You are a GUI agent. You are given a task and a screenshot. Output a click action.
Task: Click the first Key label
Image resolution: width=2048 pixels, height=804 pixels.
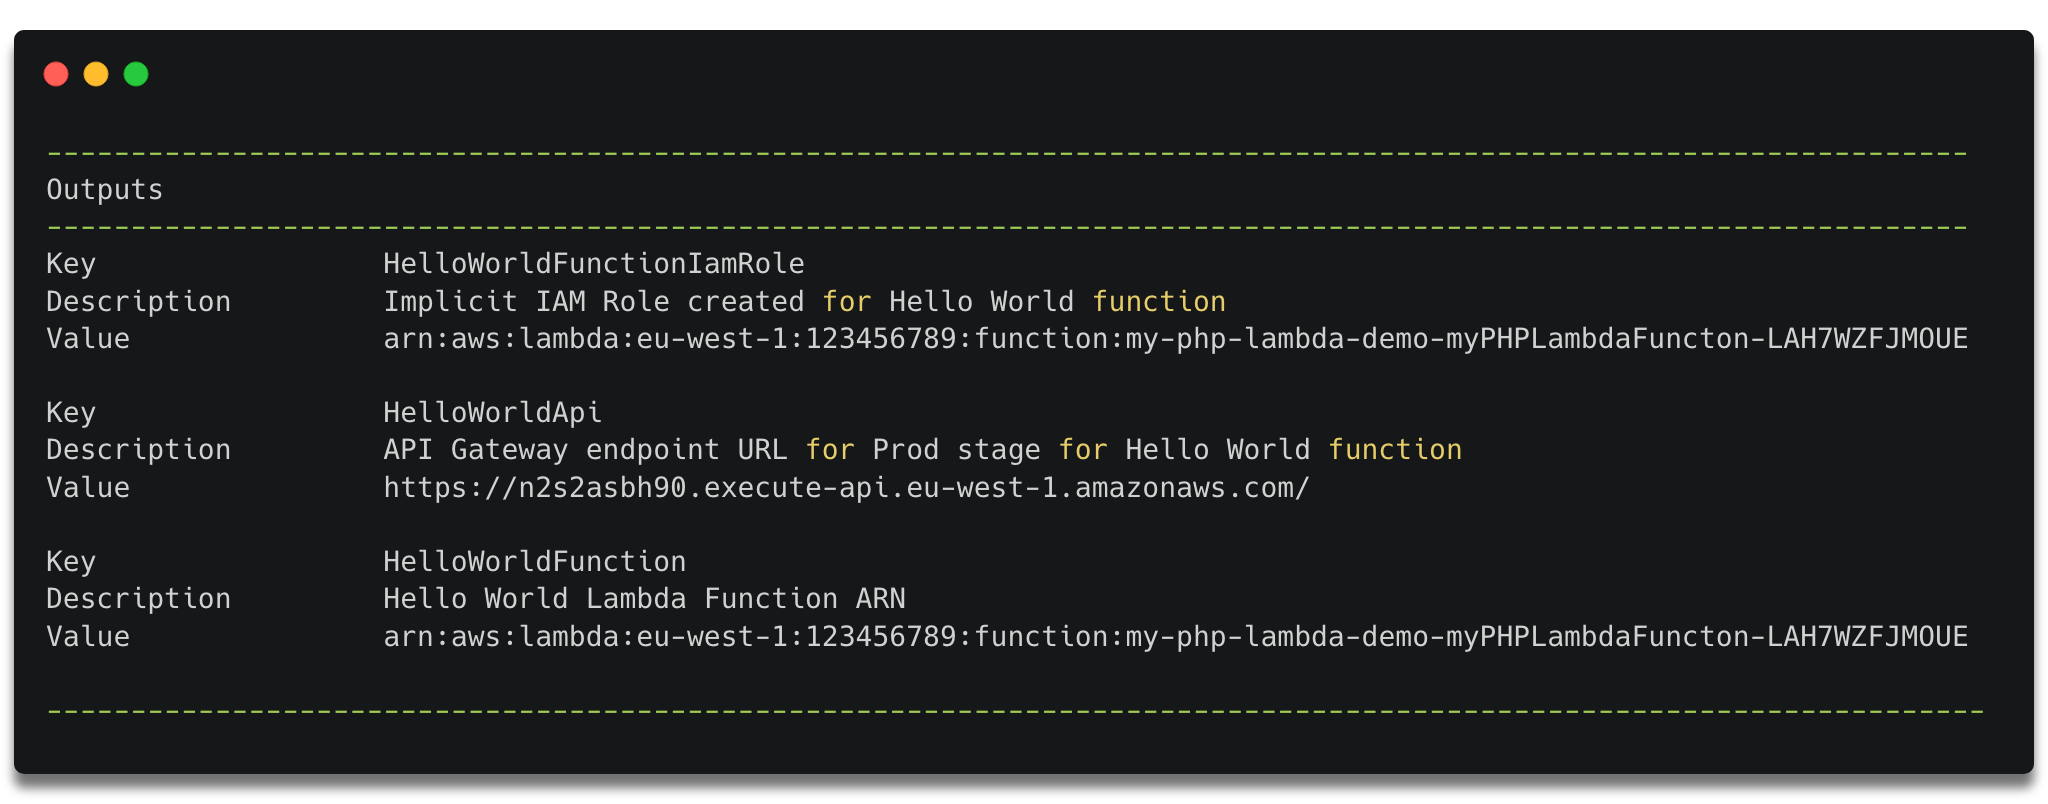click(x=71, y=264)
